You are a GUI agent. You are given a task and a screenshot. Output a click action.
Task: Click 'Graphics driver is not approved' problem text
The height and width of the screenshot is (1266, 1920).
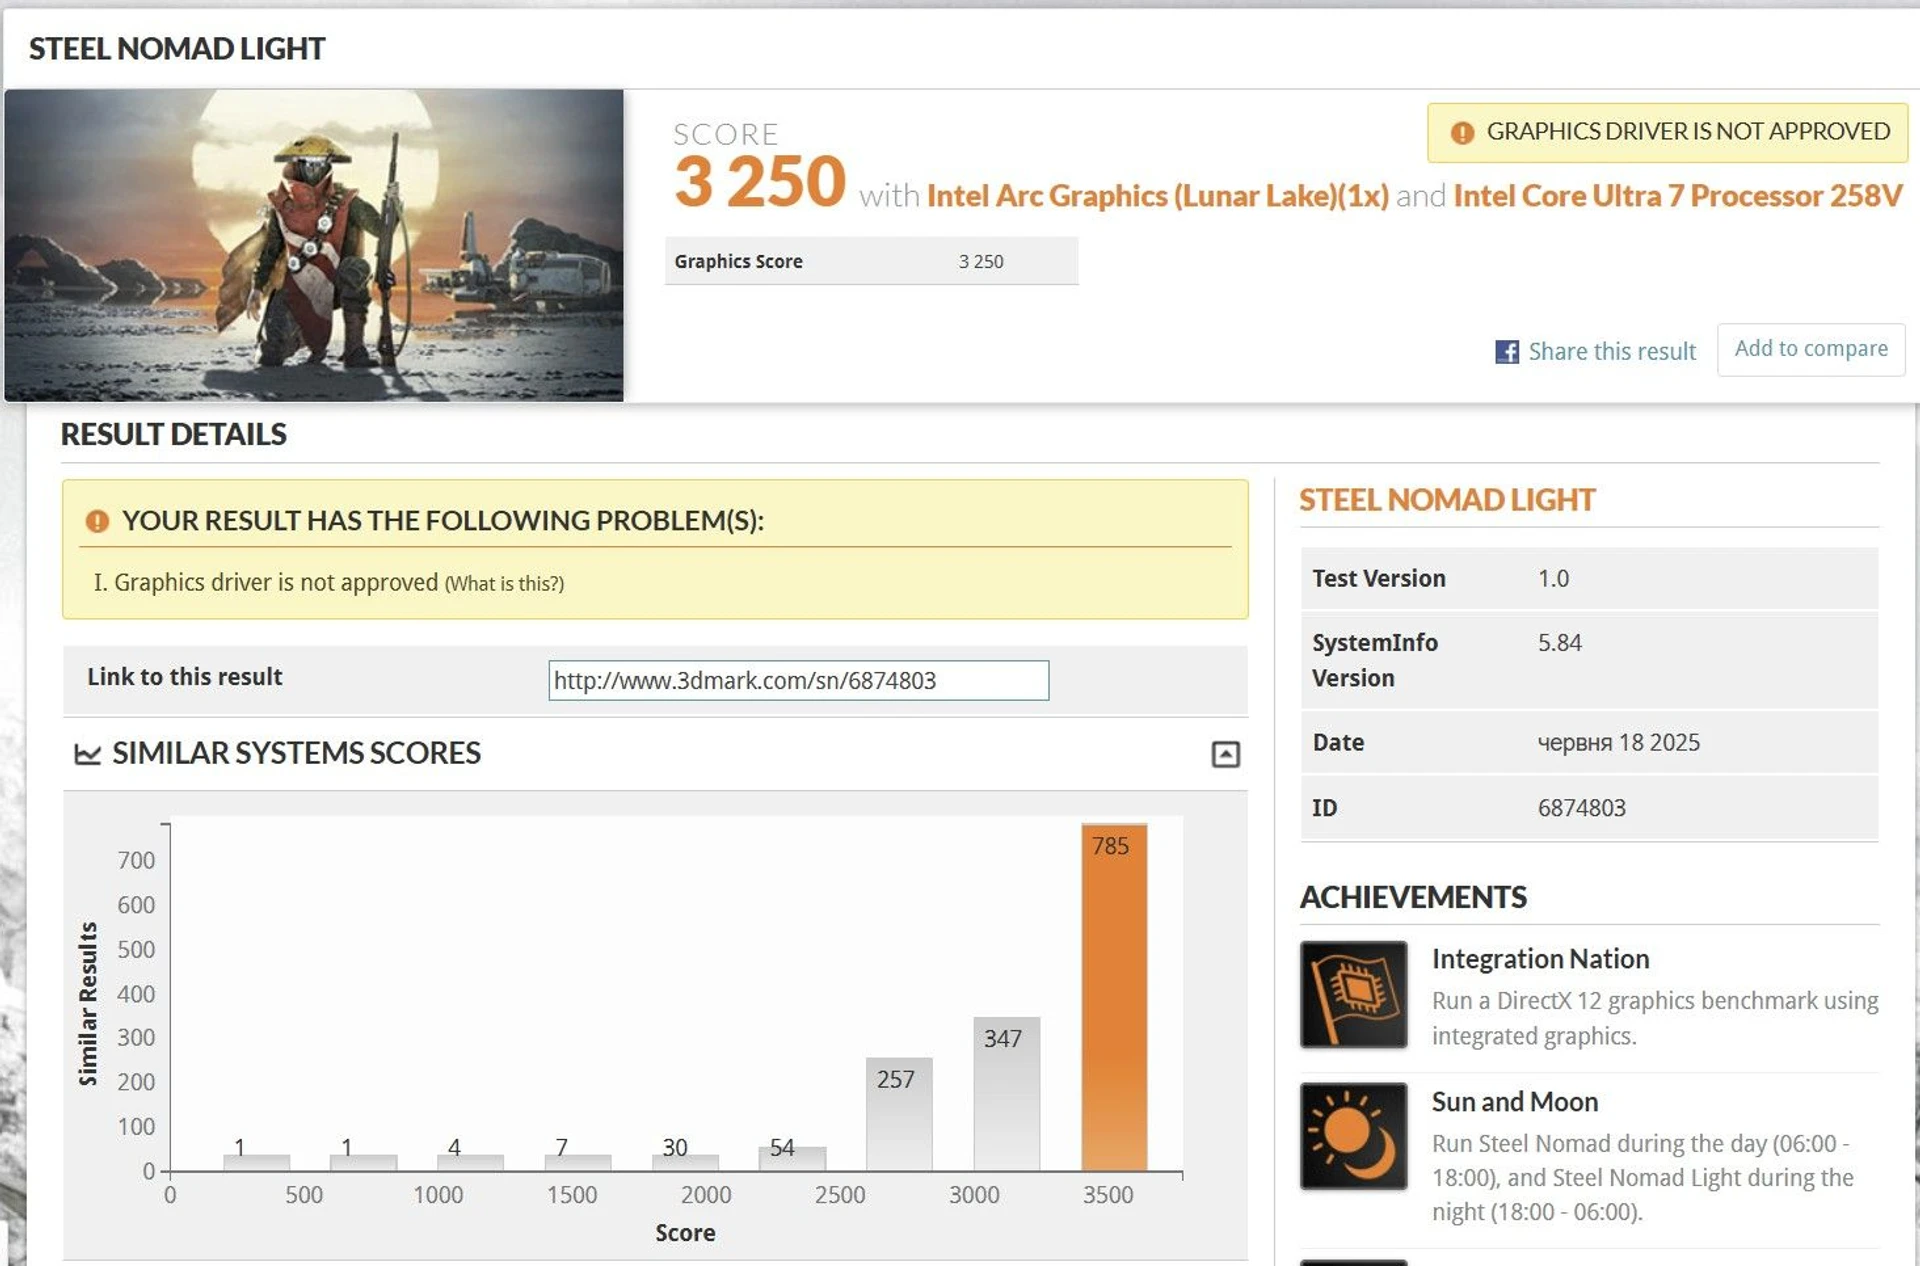pyautogui.click(x=276, y=583)
